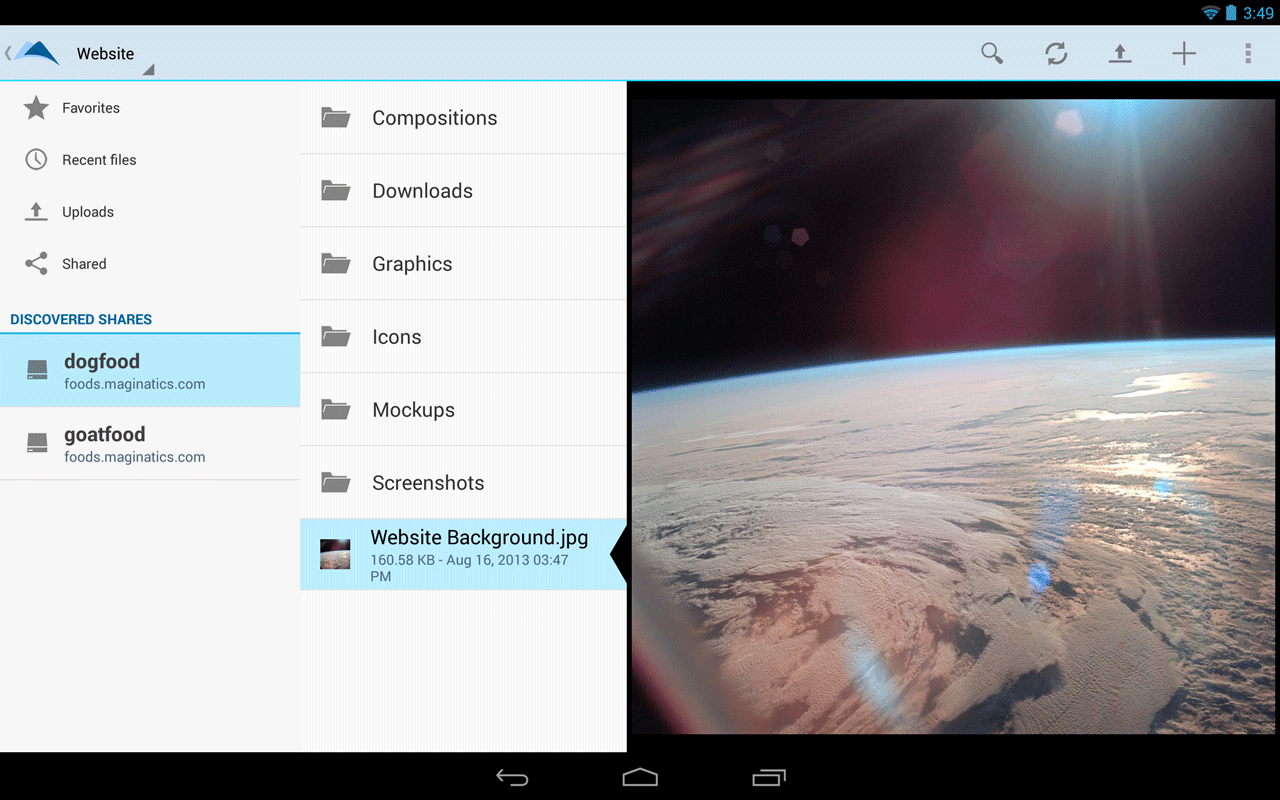Screen dimensions: 1280x800
Task: Tap the Home navigation button
Action: (x=640, y=777)
